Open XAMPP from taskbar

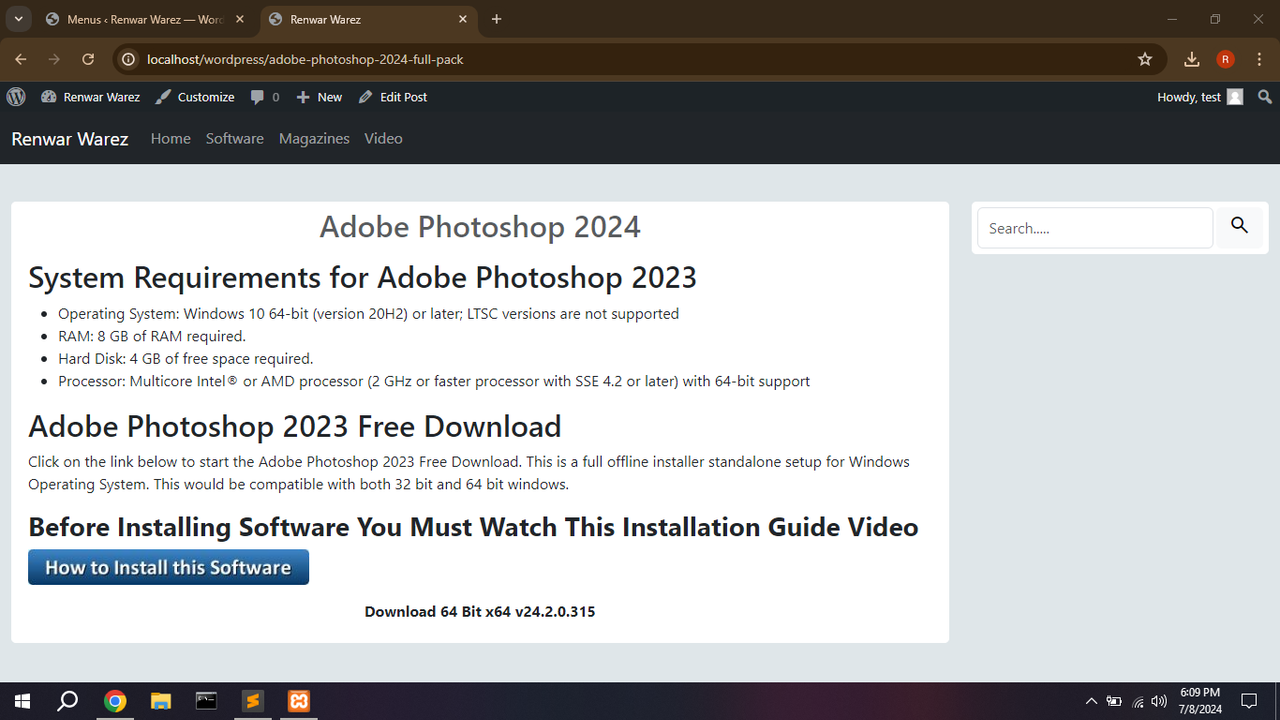(299, 701)
